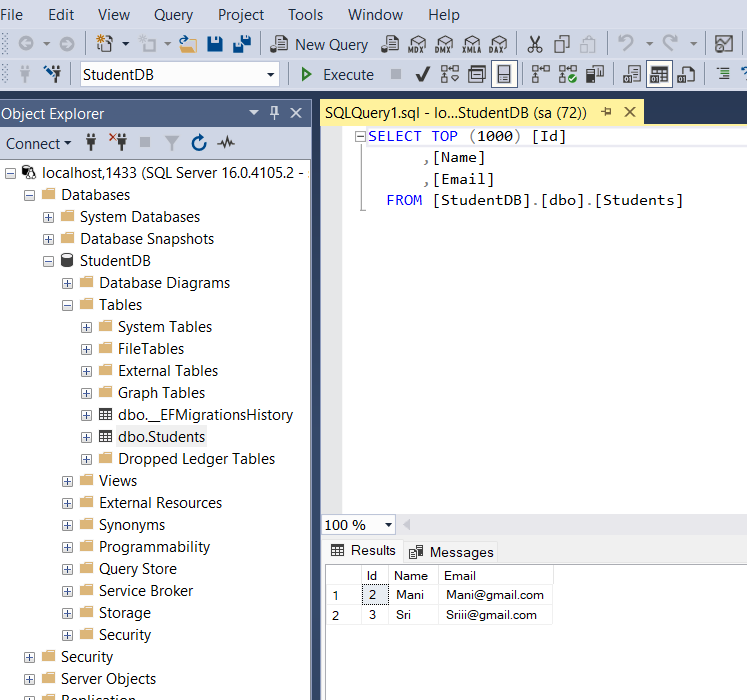
Task: Switch to the Results tab
Action: click(363, 550)
